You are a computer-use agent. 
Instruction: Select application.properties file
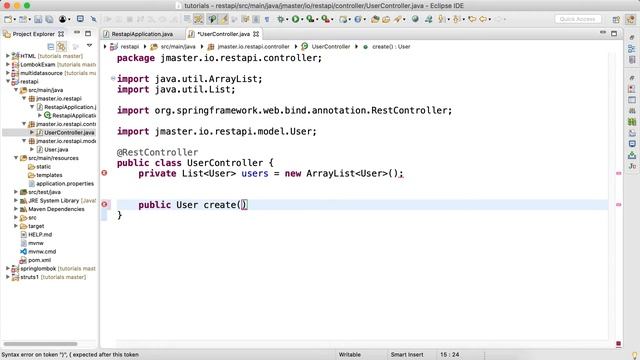pyautogui.click(x=65, y=183)
